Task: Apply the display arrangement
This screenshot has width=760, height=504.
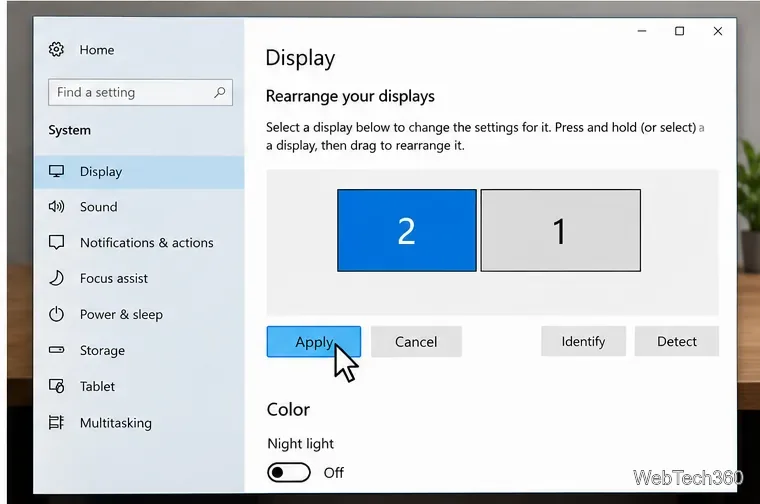Action: coord(314,342)
